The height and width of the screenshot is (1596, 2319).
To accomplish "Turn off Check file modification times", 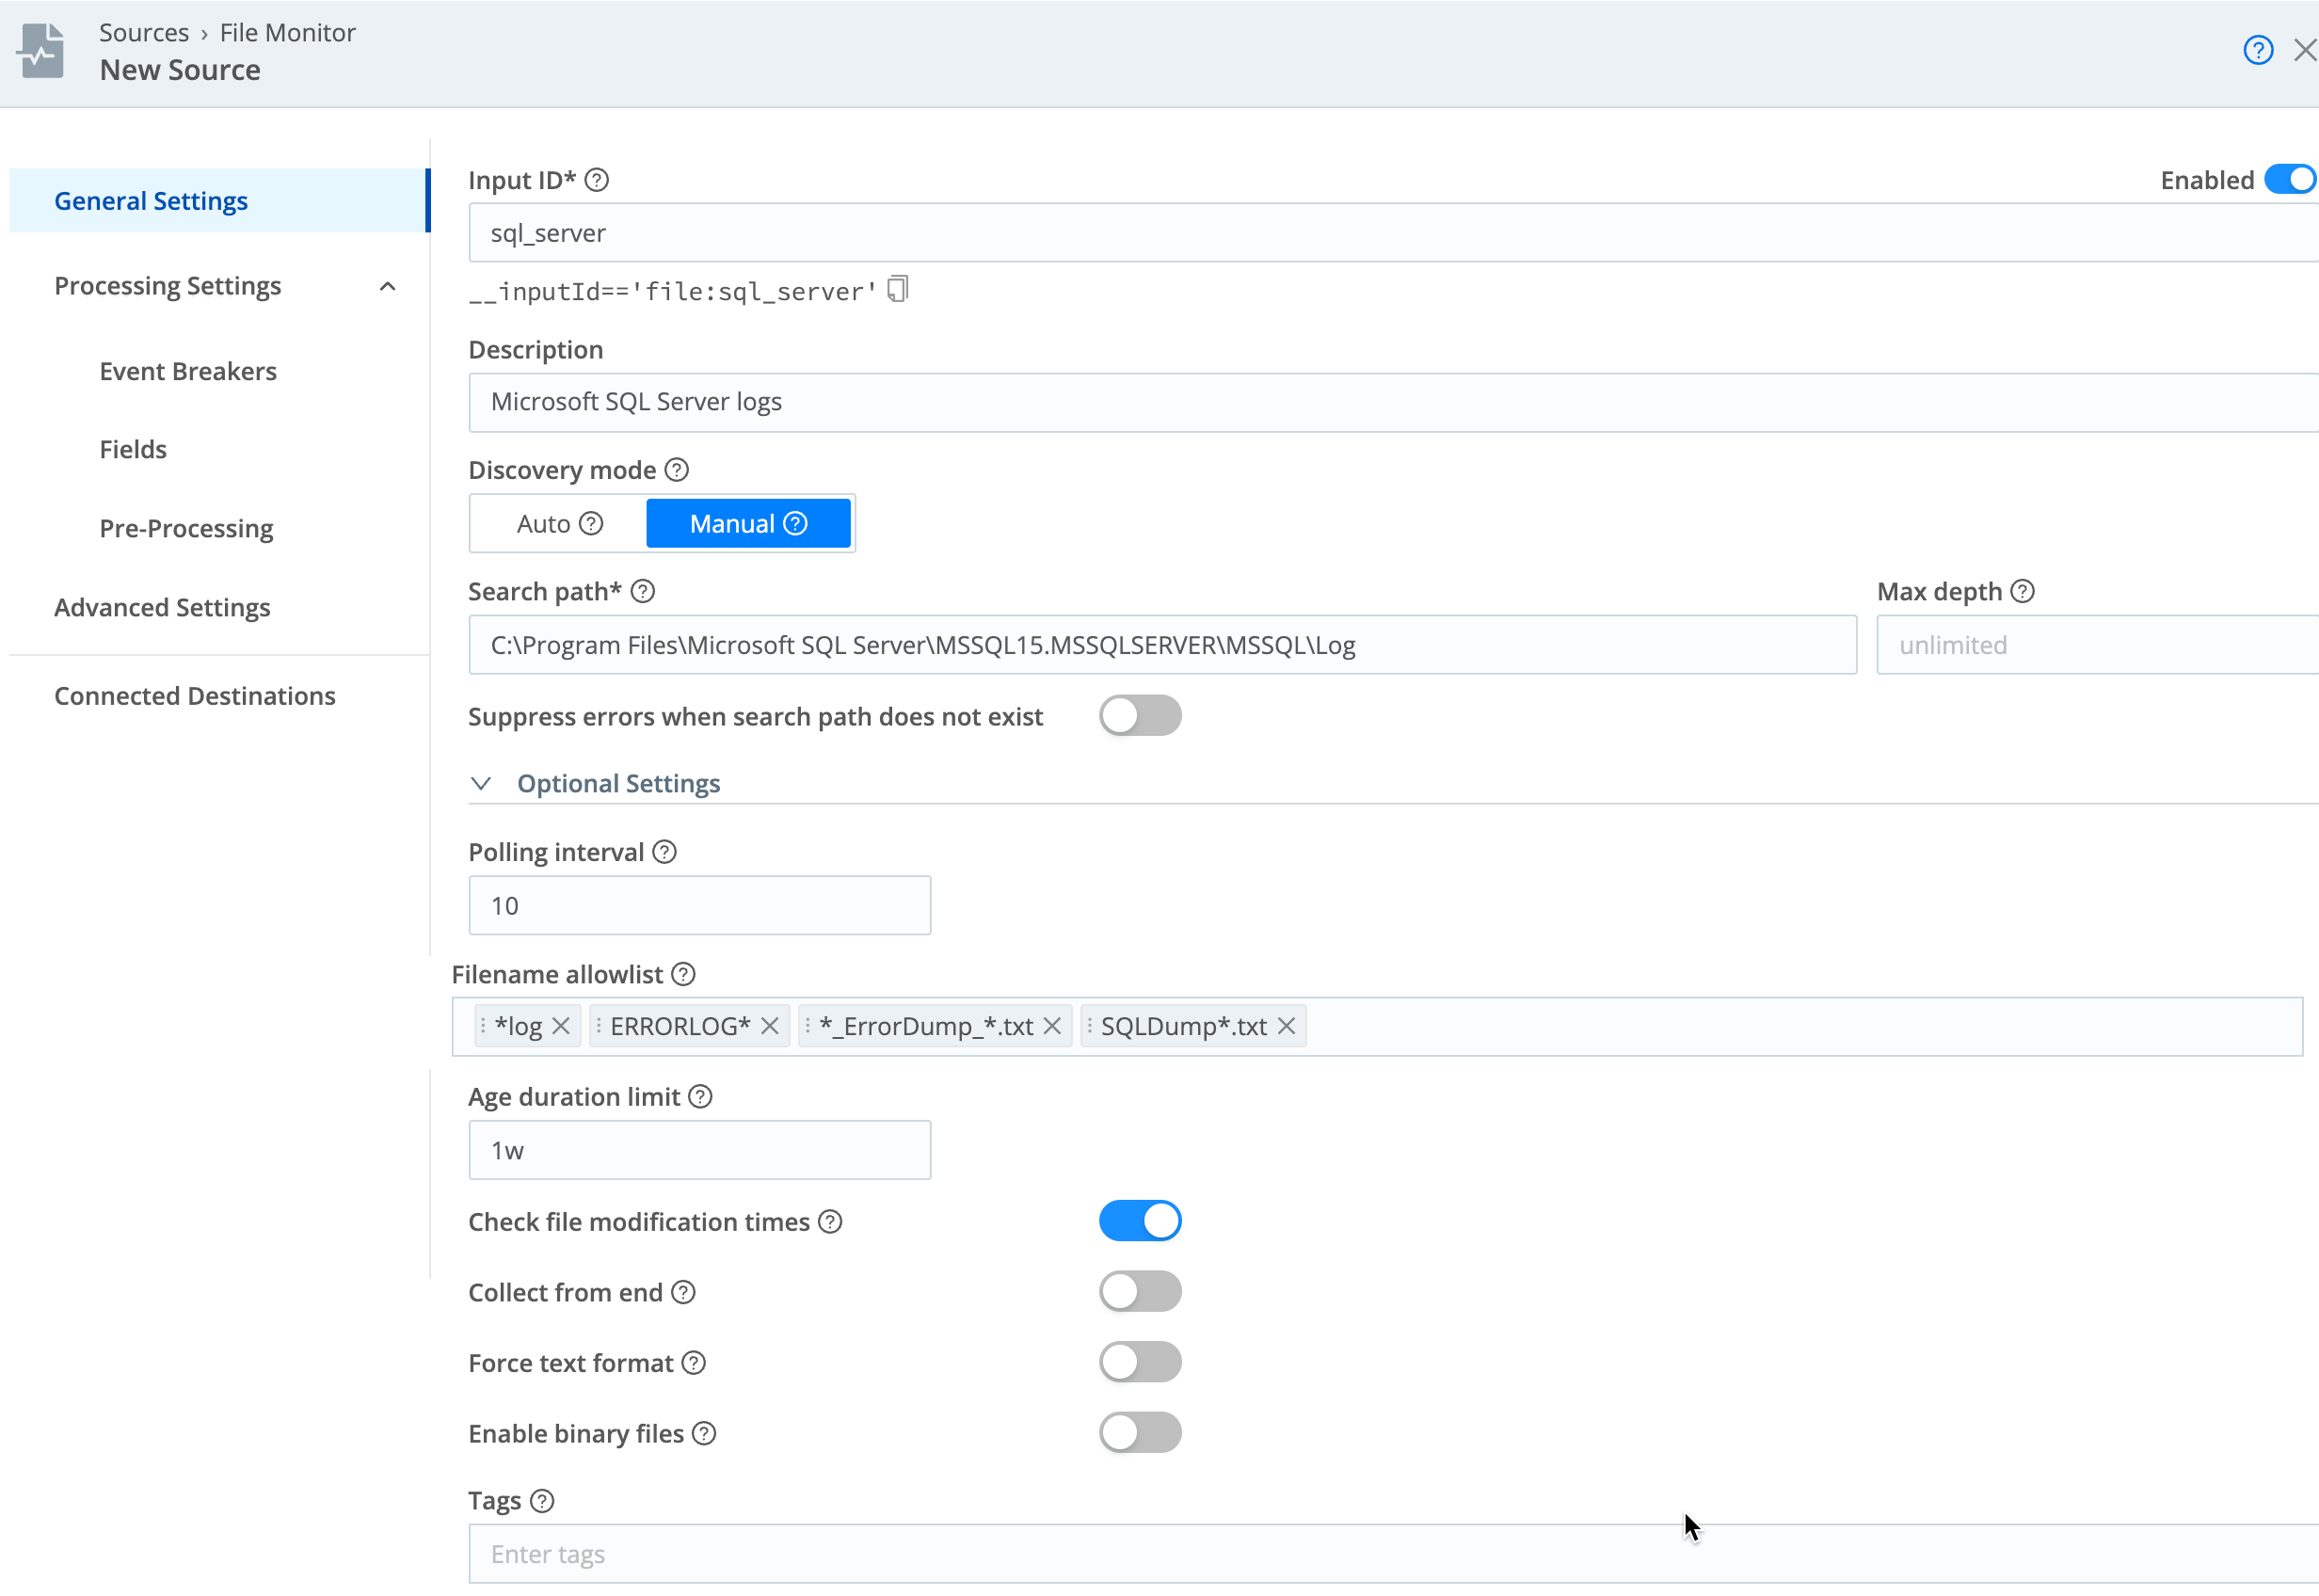I will [1140, 1220].
